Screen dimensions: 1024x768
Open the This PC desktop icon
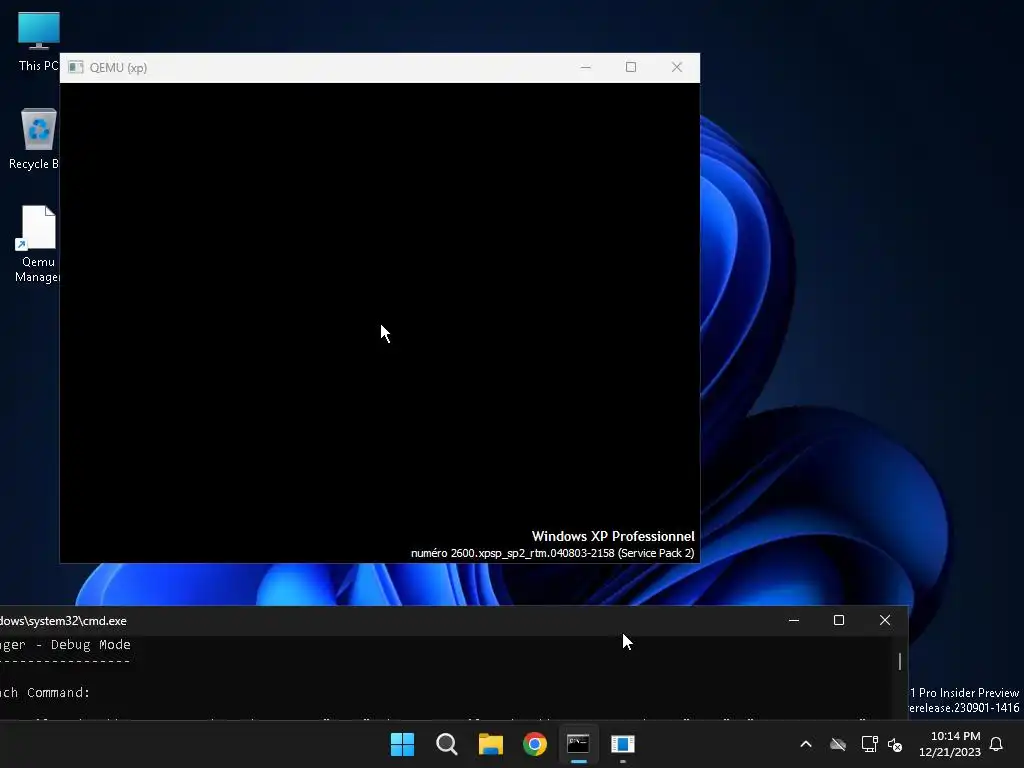pos(39,40)
